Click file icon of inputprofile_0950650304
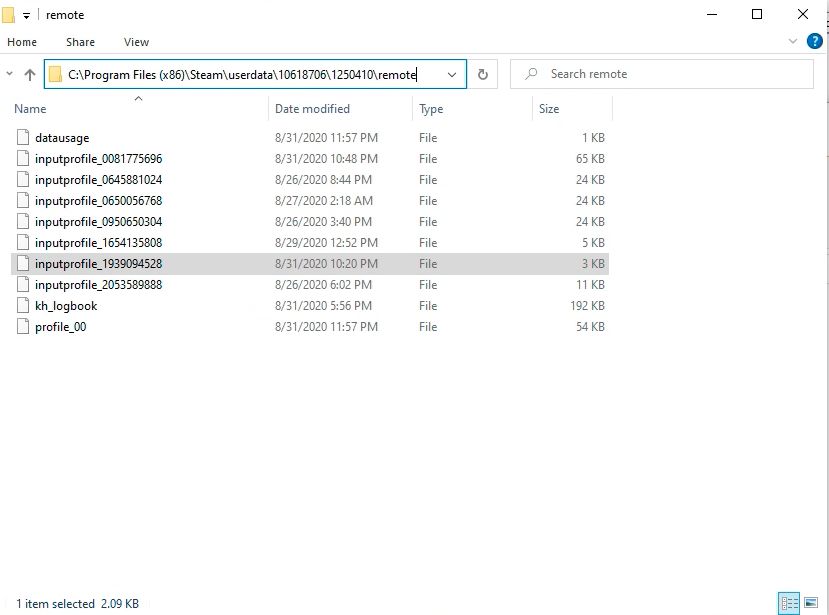The width and height of the screenshot is (829, 615). 23,221
